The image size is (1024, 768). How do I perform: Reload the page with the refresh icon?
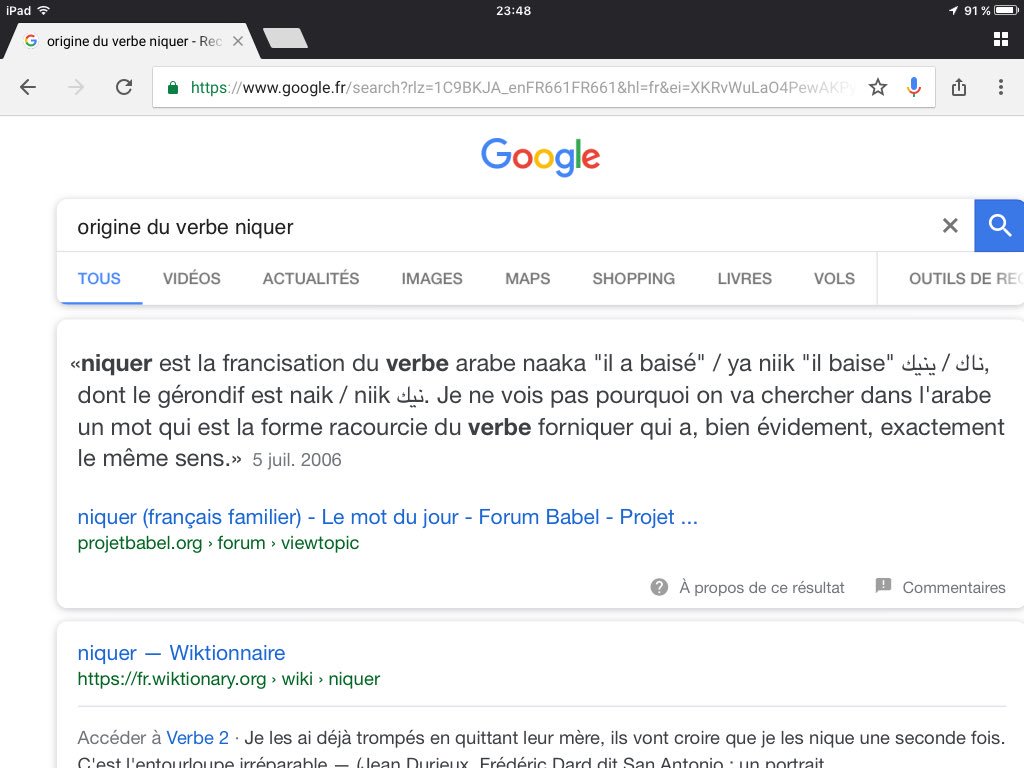tap(124, 87)
